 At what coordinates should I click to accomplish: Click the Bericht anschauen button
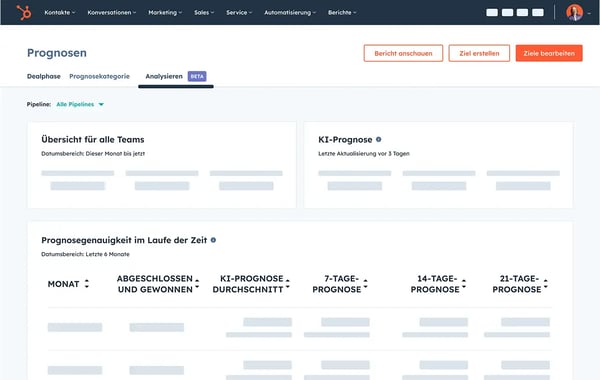(403, 53)
